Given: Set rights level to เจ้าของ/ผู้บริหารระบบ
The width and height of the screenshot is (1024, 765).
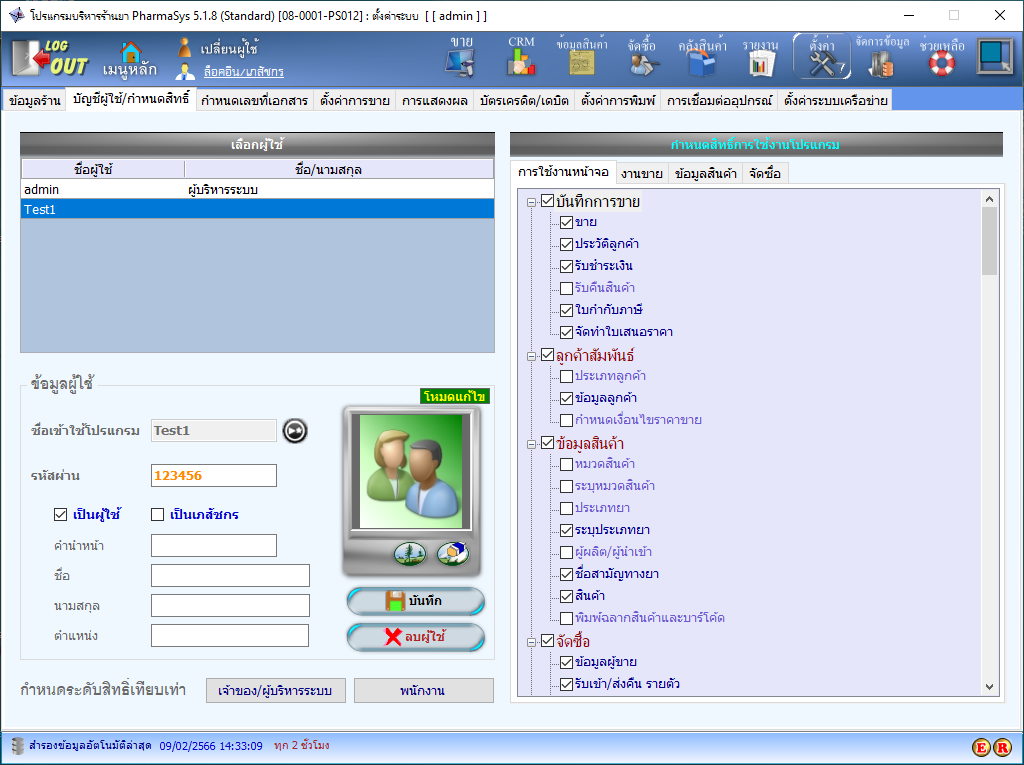Looking at the screenshot, I should (x=276, y=691).
